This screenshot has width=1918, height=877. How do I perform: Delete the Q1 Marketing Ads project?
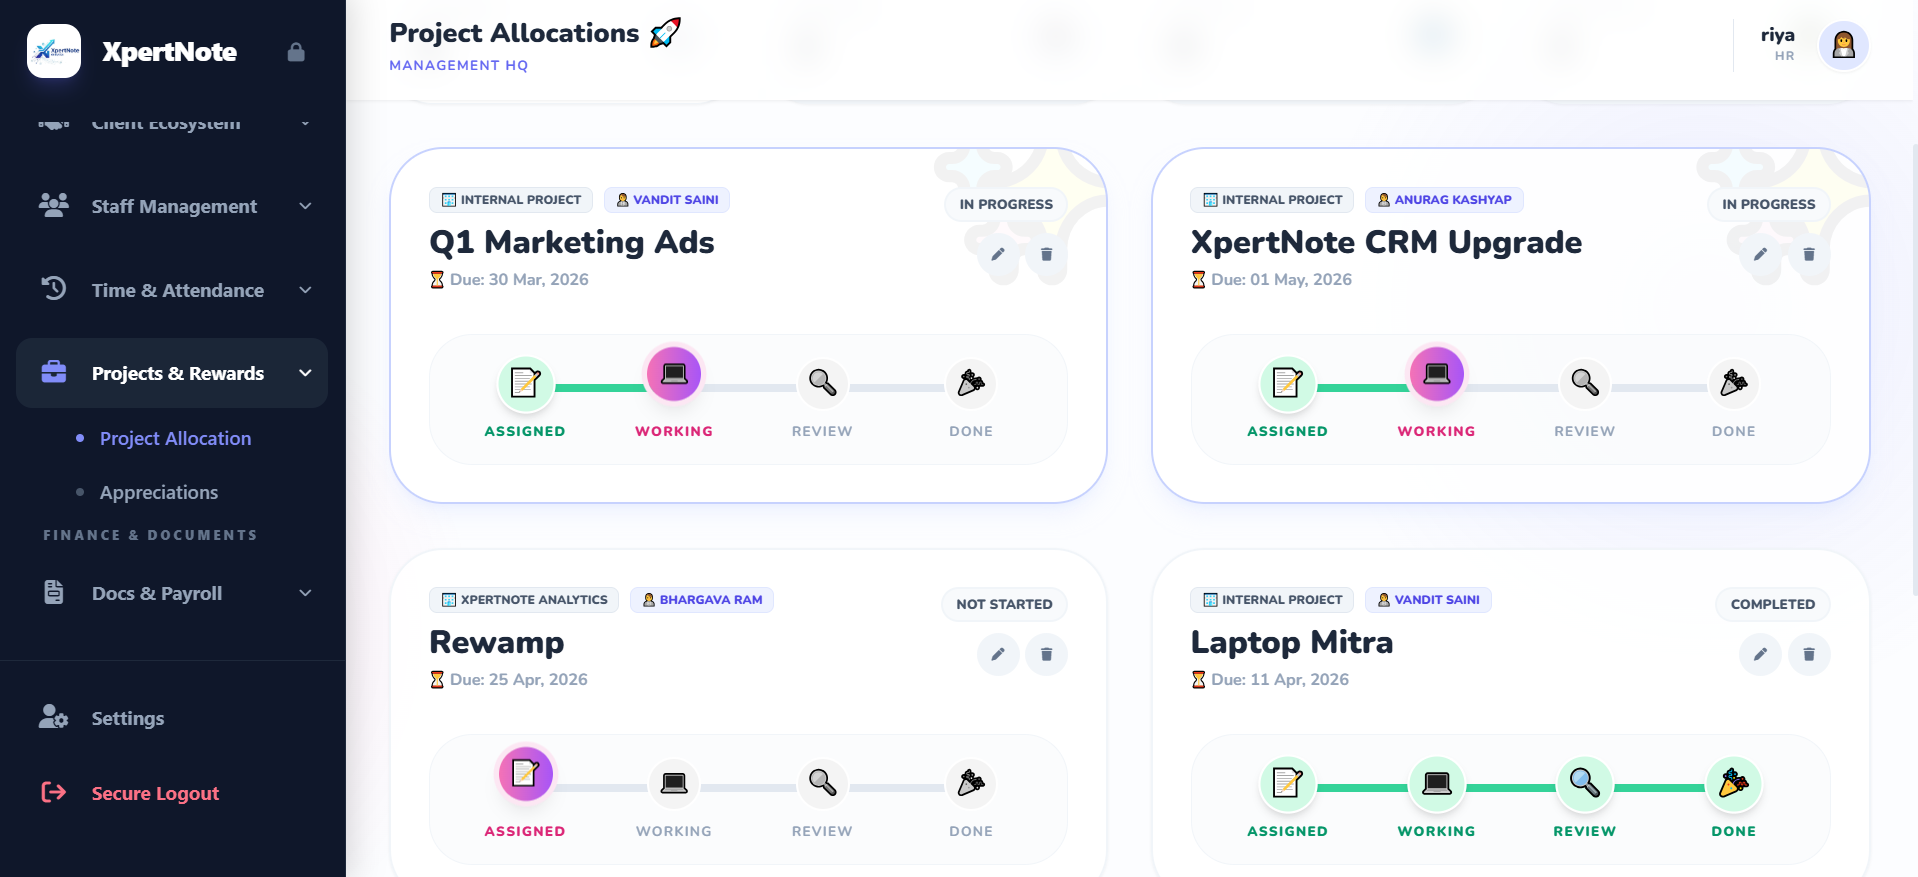[x=1046, y=254]
